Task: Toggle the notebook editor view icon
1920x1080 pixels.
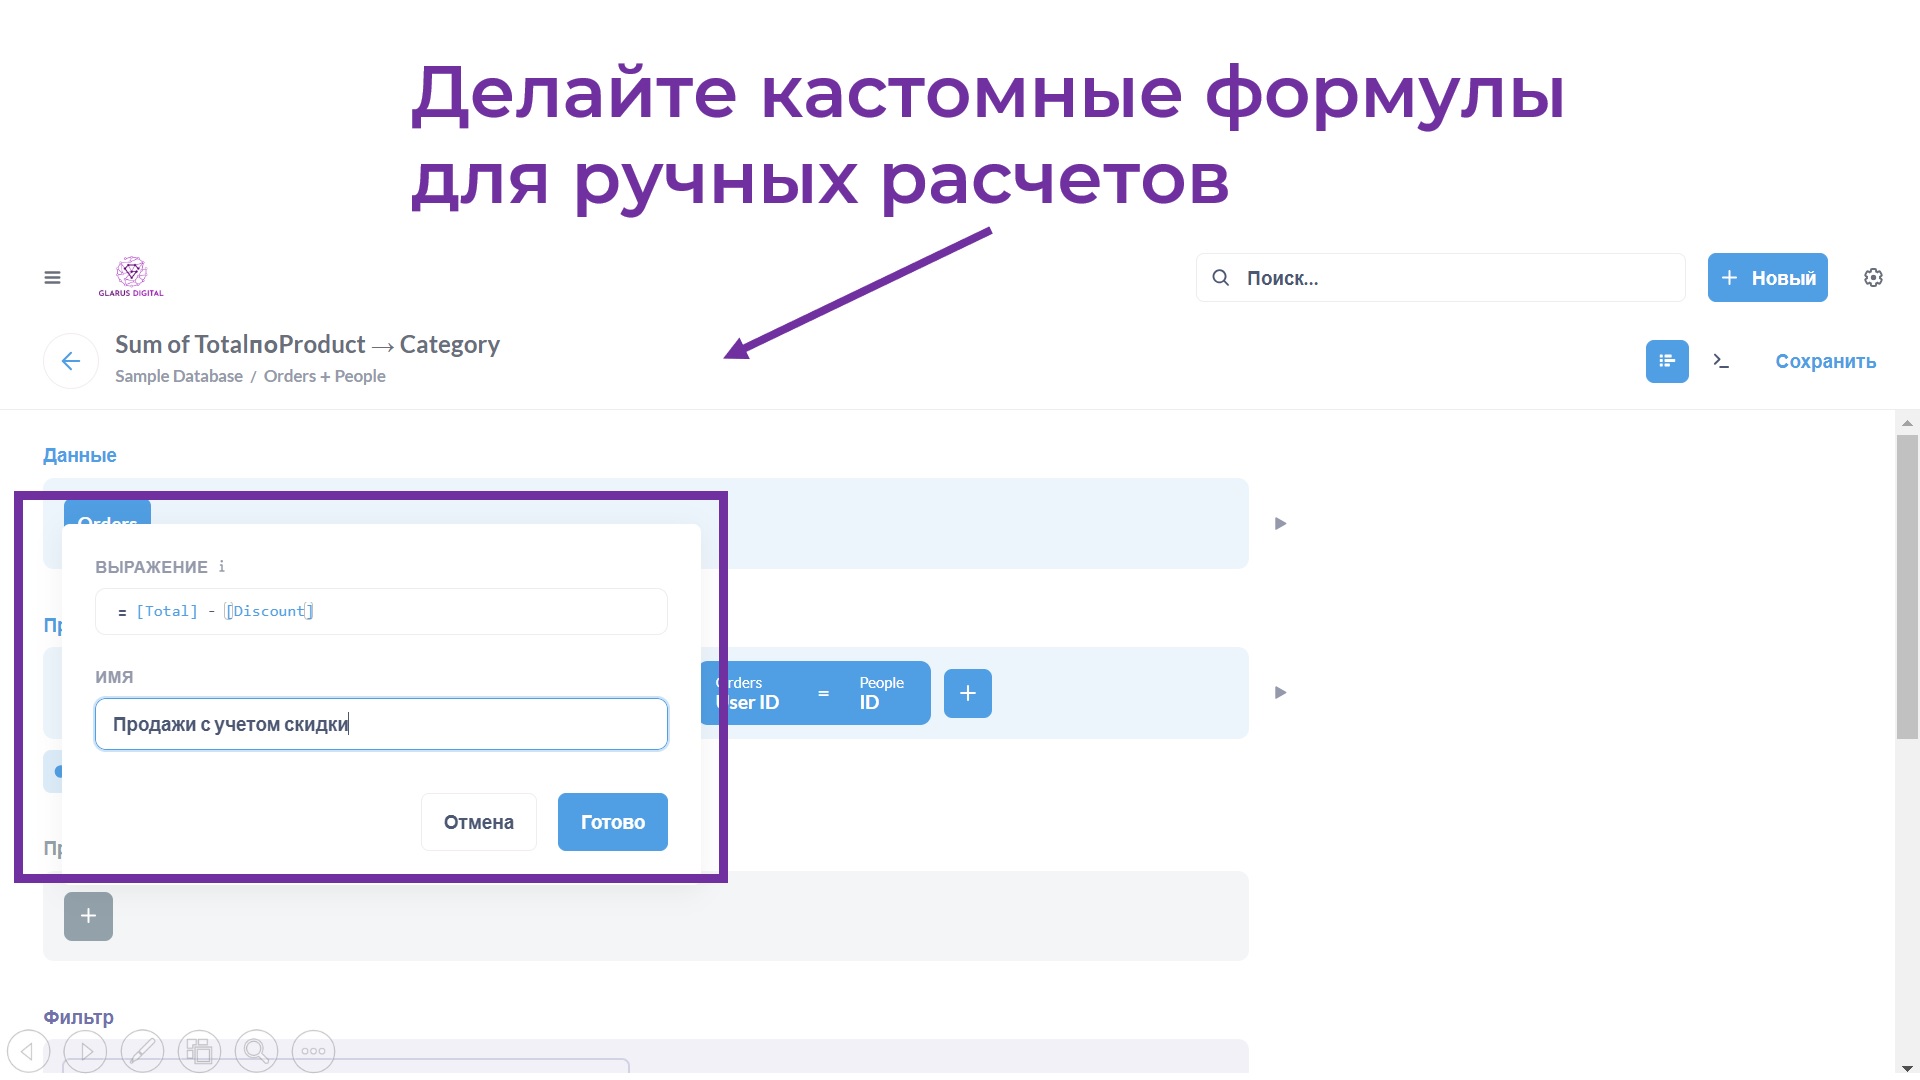Action: click(1667, 361)
